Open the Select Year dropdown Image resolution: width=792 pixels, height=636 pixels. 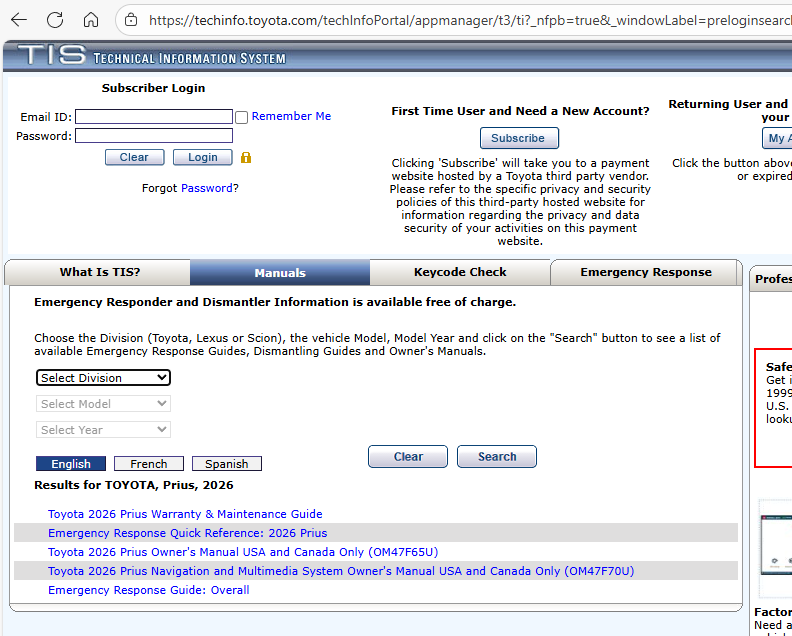[x=103, y=430]
